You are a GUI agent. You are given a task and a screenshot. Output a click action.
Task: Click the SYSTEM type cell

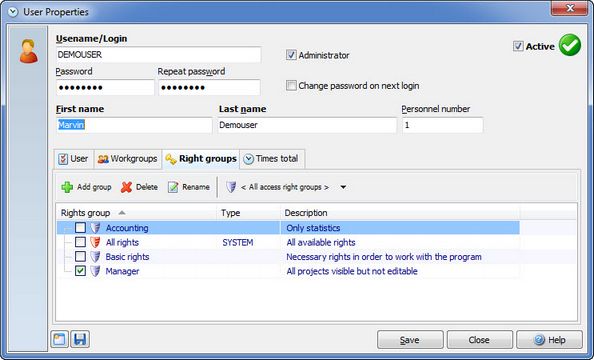tap(238, 242)
